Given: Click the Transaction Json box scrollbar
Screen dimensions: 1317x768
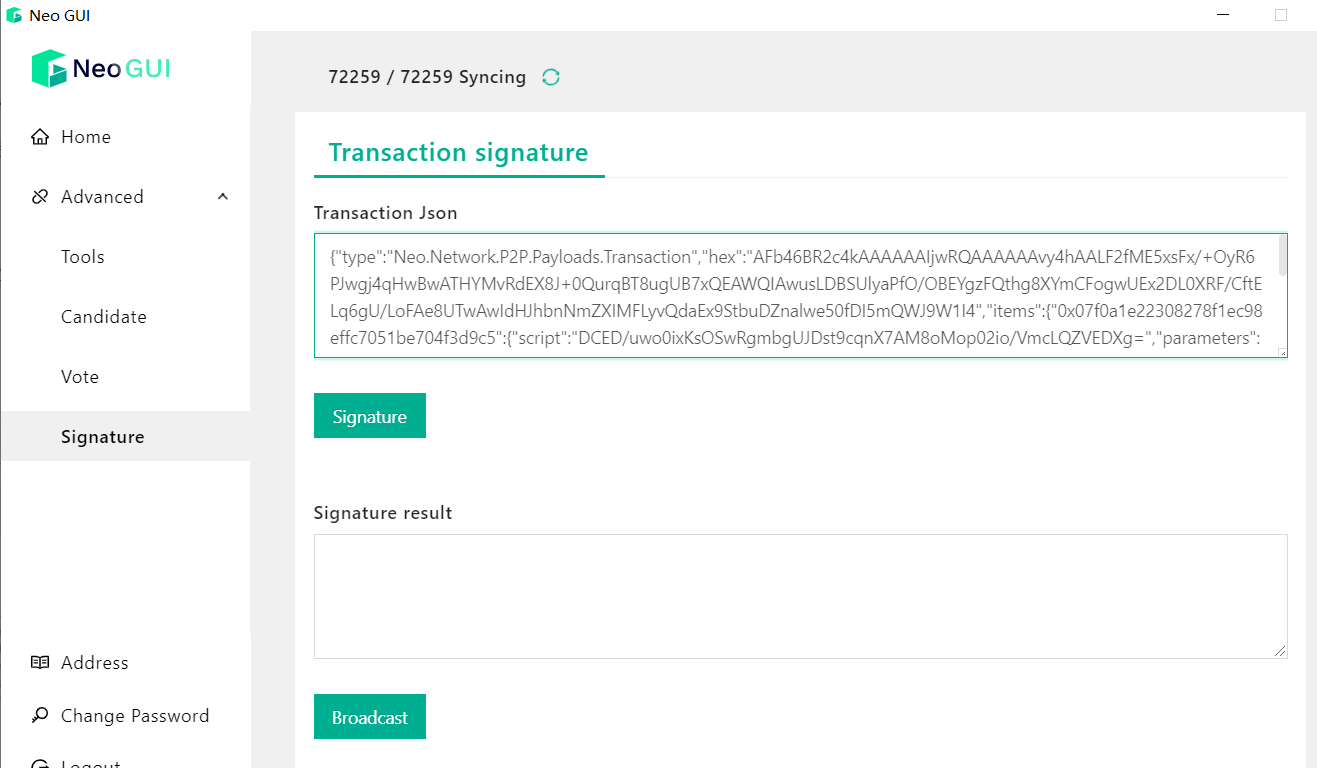Looking at the screenshot, I should 1282,256.
